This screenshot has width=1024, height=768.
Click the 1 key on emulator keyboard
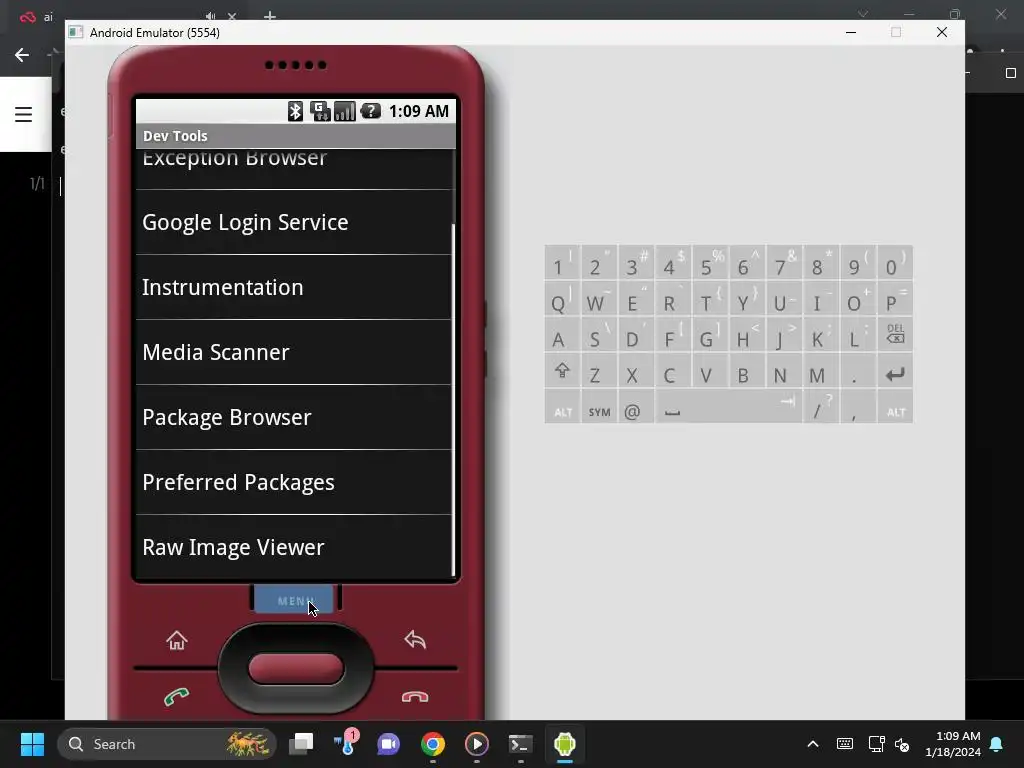[562, 263]
